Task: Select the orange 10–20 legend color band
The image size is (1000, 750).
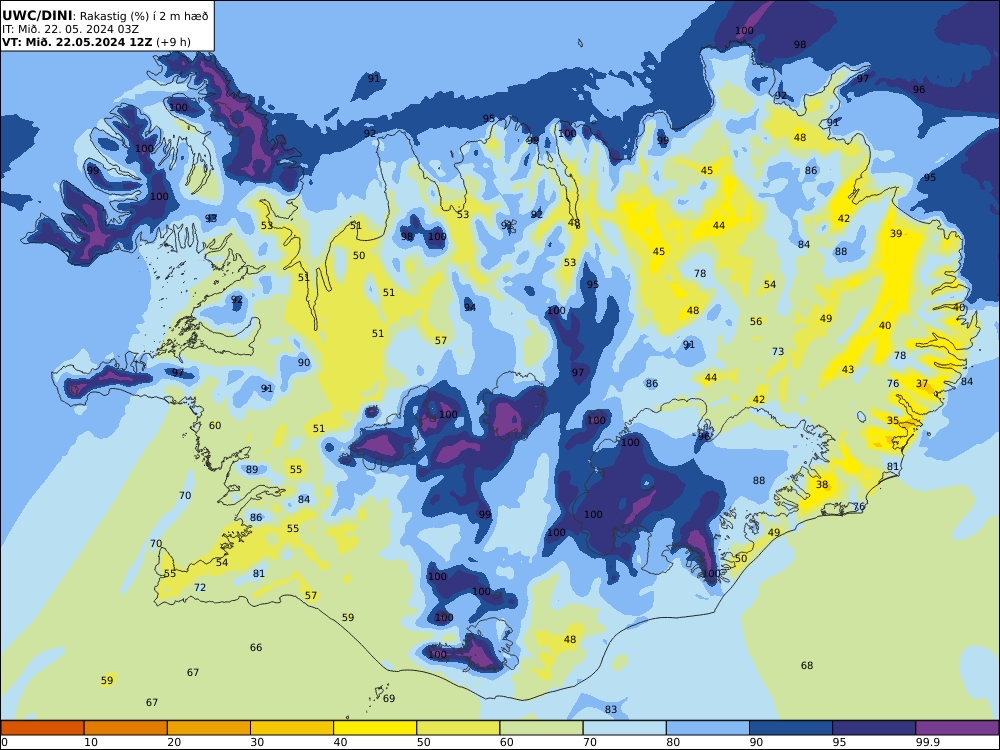Action: tap(126, 728)
